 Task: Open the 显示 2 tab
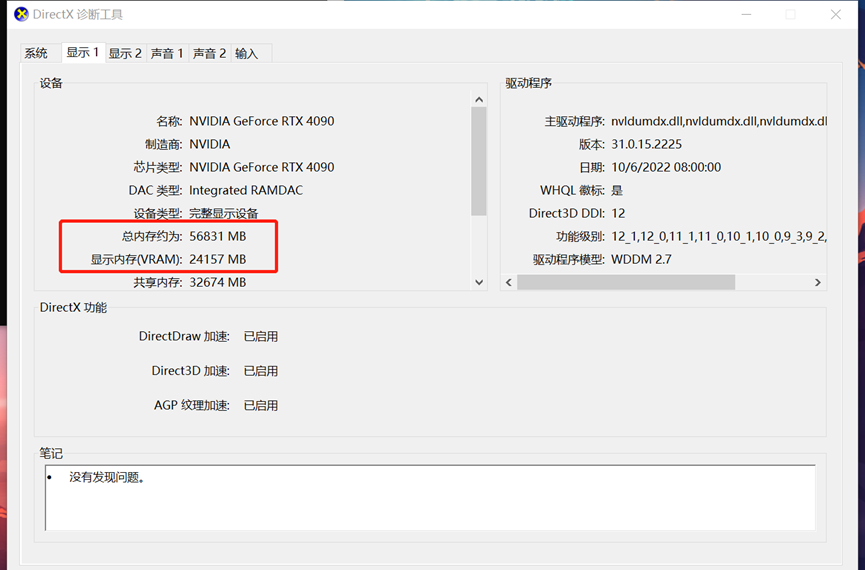tap(125, 54)
